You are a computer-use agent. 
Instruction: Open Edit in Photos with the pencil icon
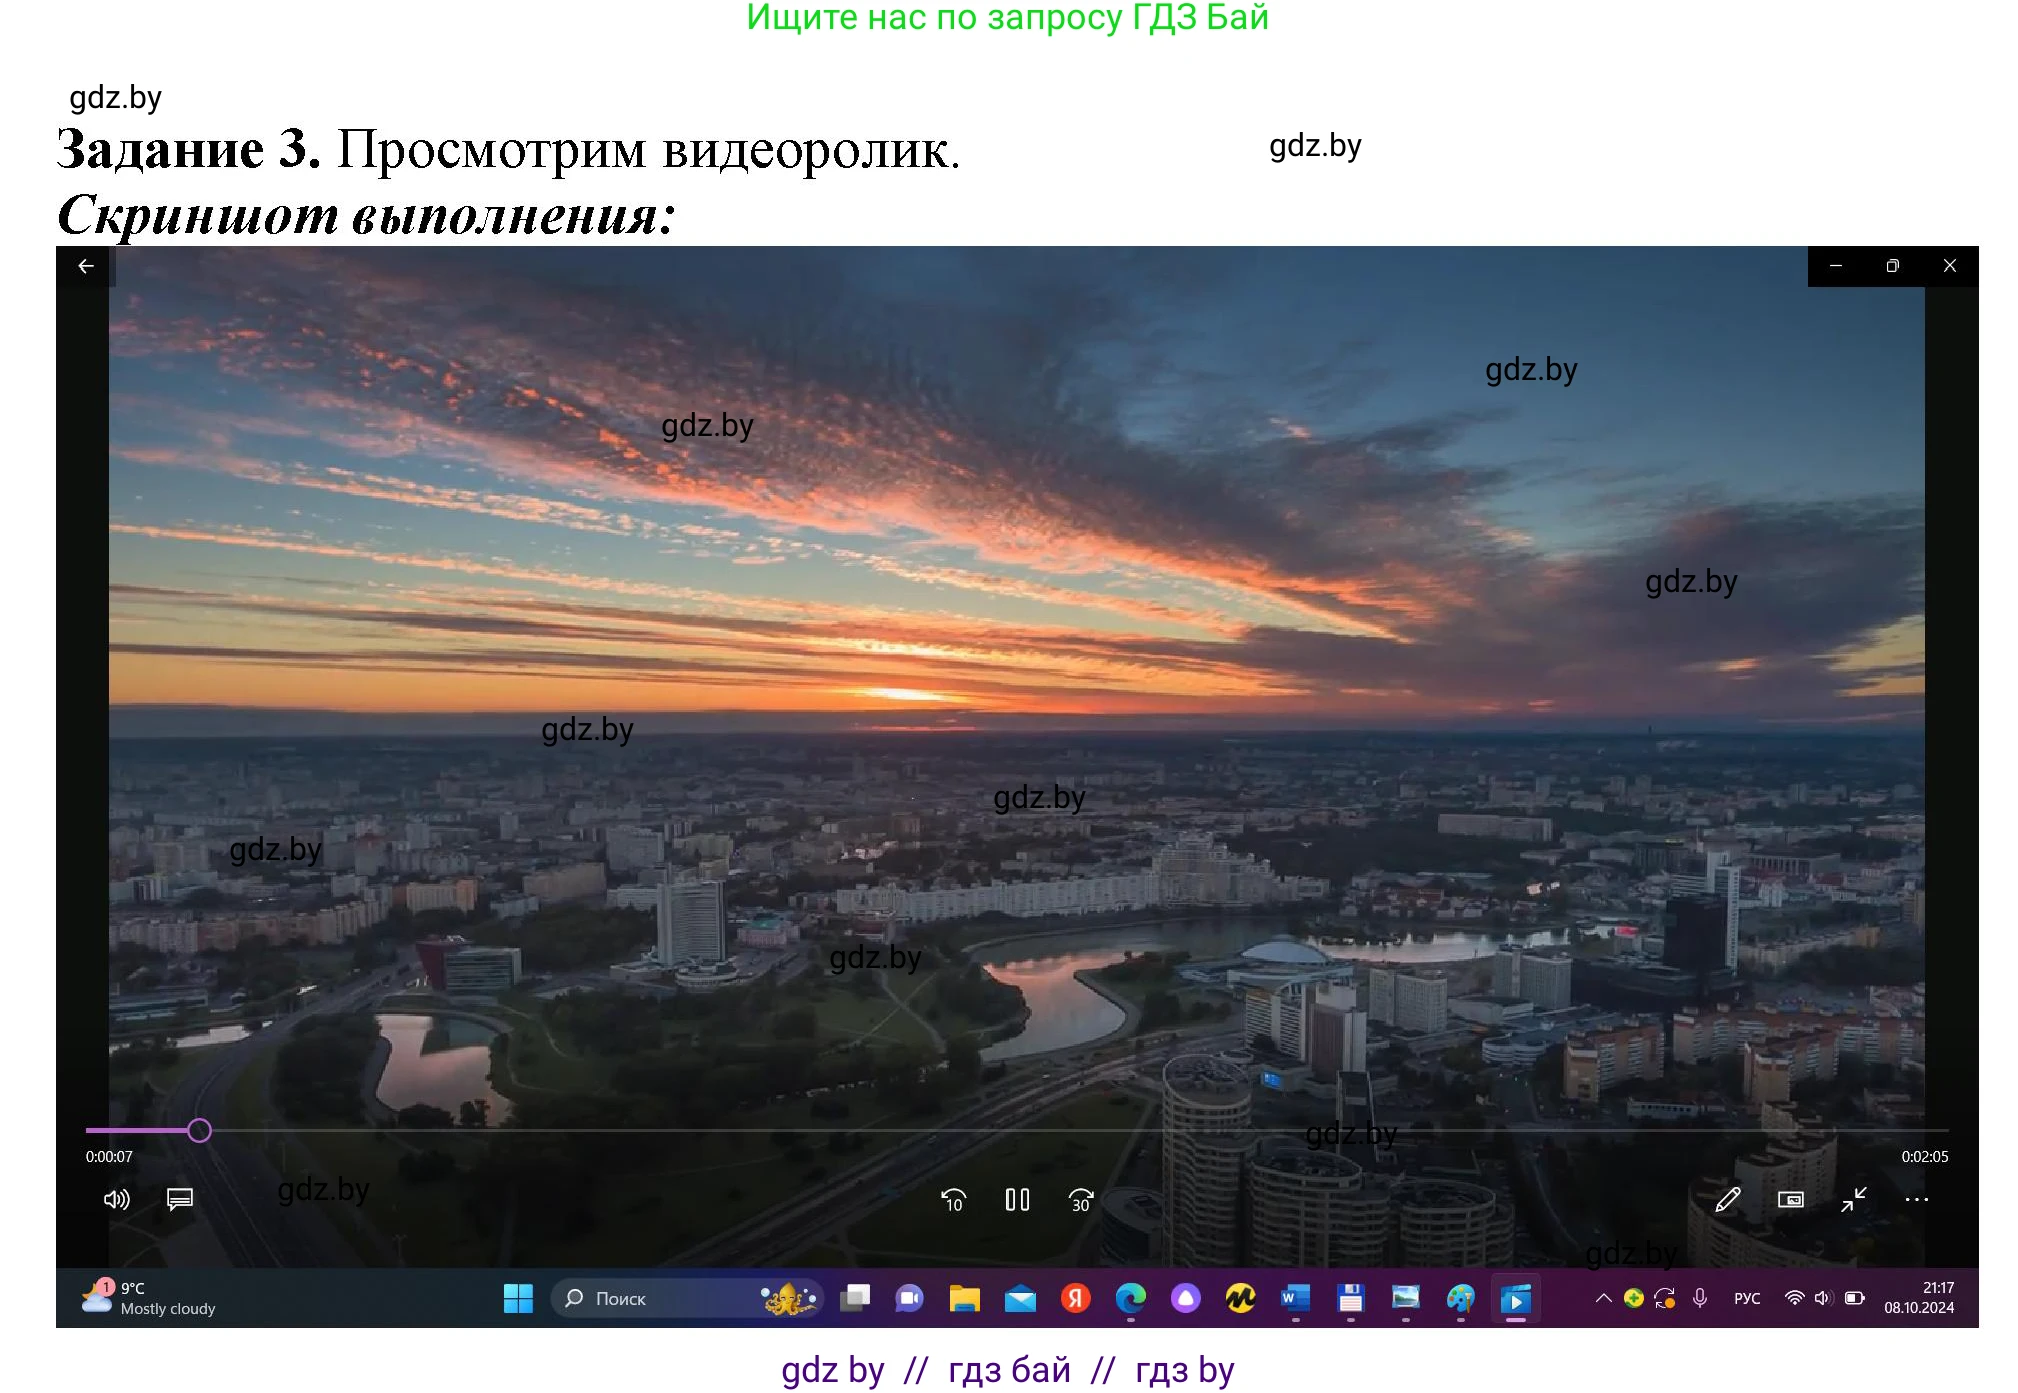[x=1727, y=1200]
